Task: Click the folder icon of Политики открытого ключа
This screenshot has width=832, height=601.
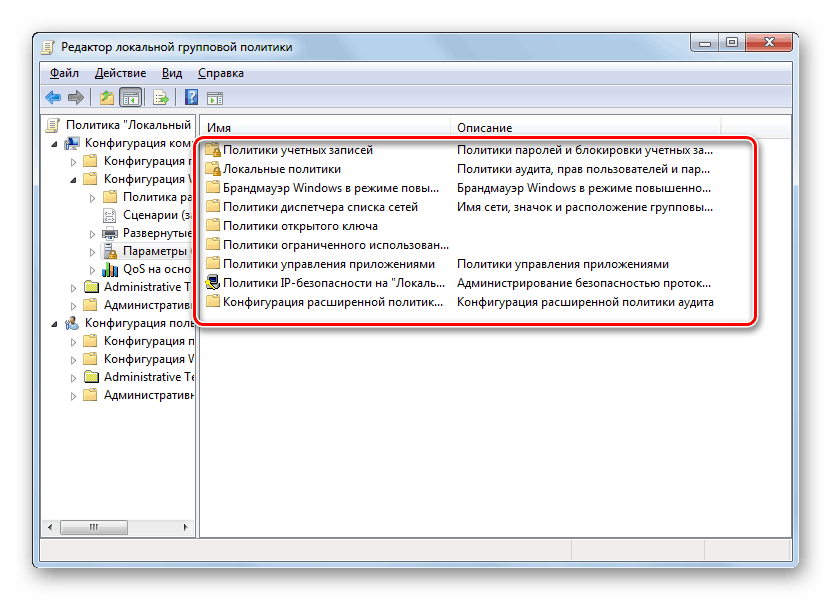Action: coord(213,226)
